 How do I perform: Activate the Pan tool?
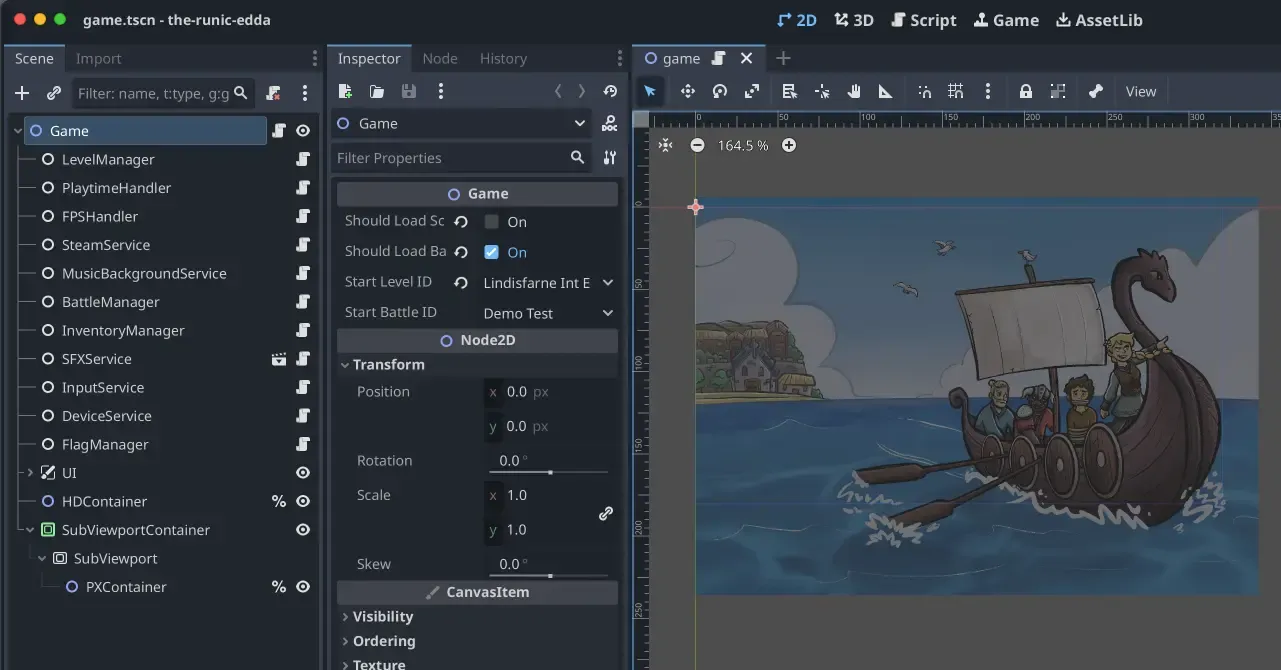click(853, 91)
